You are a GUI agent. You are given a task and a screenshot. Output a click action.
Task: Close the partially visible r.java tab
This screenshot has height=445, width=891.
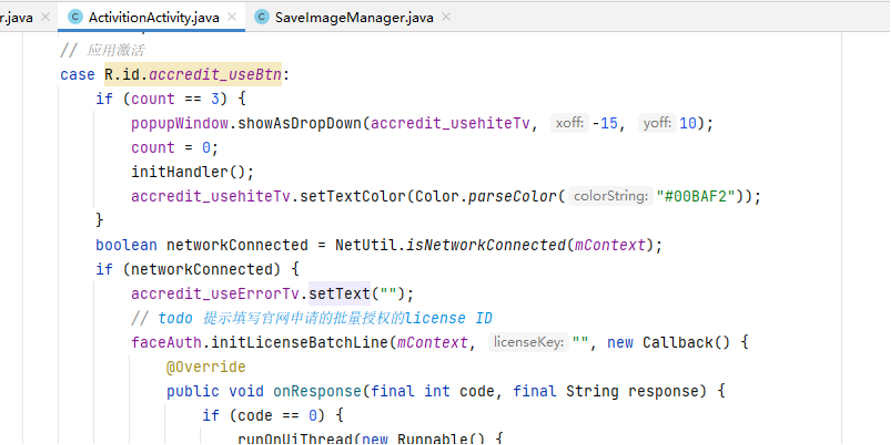[47, 17]
